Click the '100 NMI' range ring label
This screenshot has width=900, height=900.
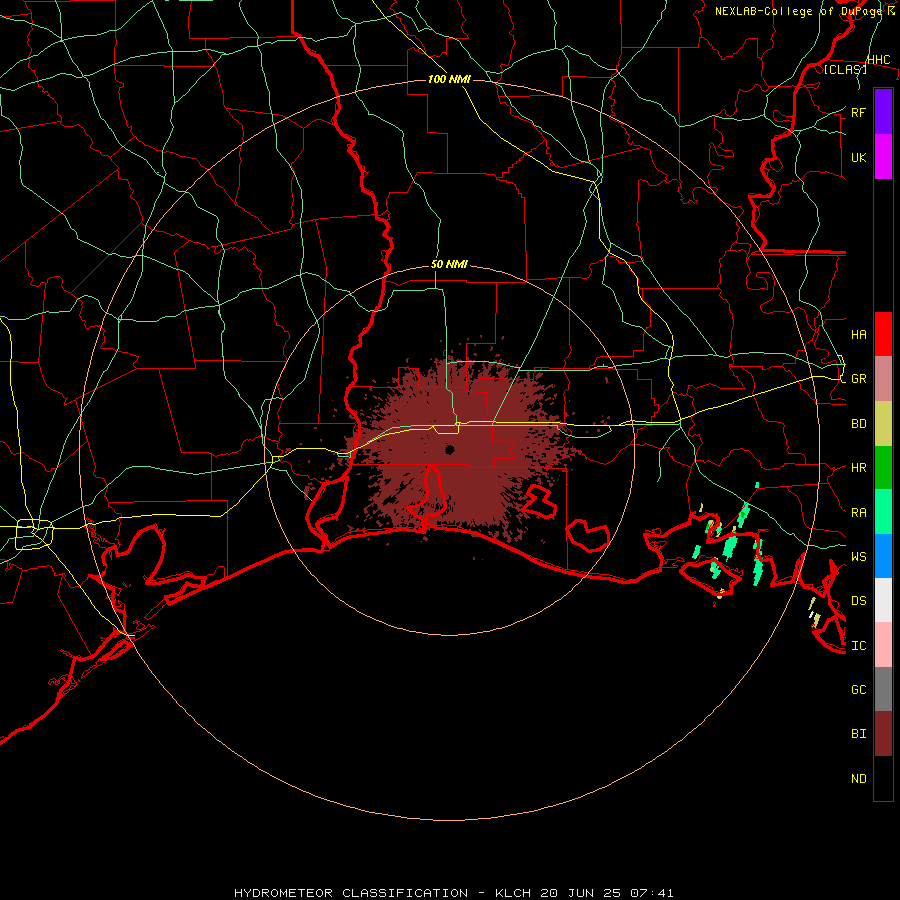click(x=449, y=79)
